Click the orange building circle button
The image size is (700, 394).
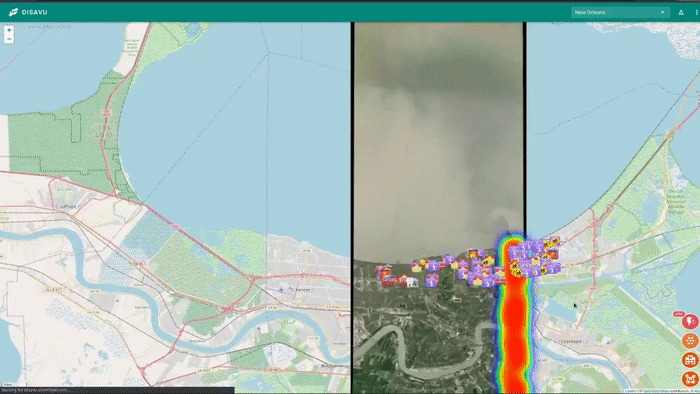690,360
